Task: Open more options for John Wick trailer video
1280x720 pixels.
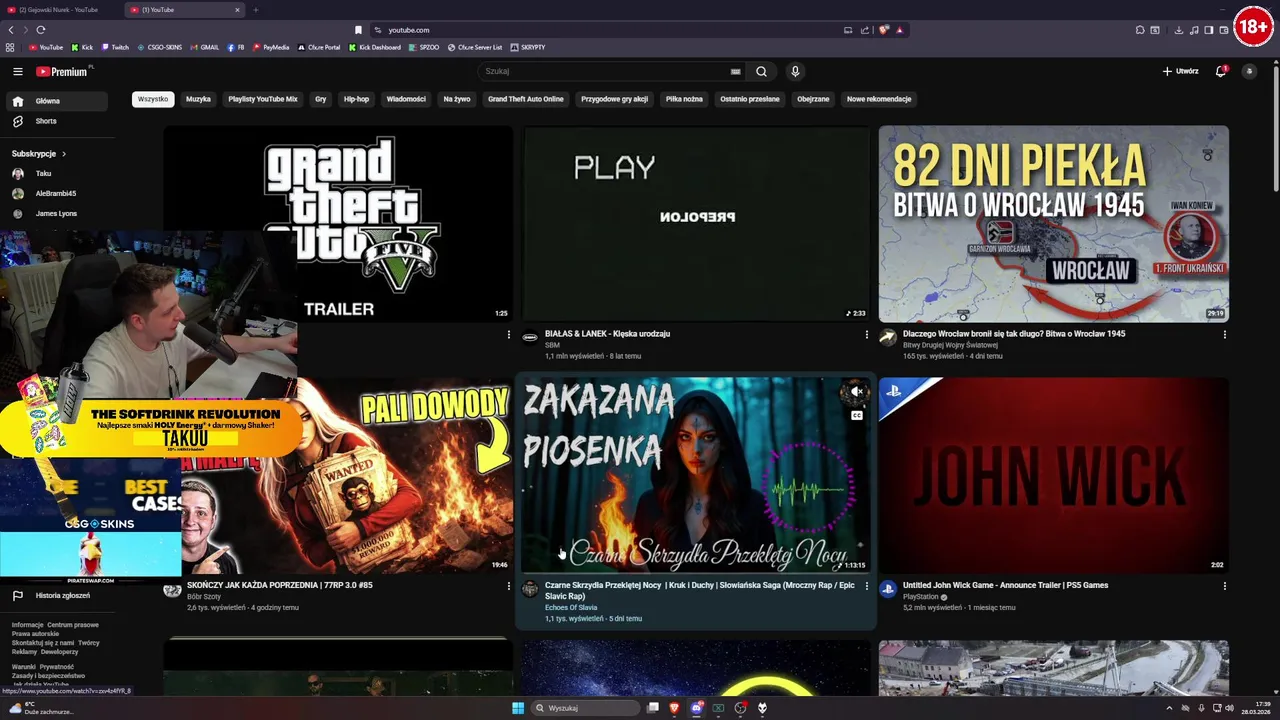Action: 1225,586
